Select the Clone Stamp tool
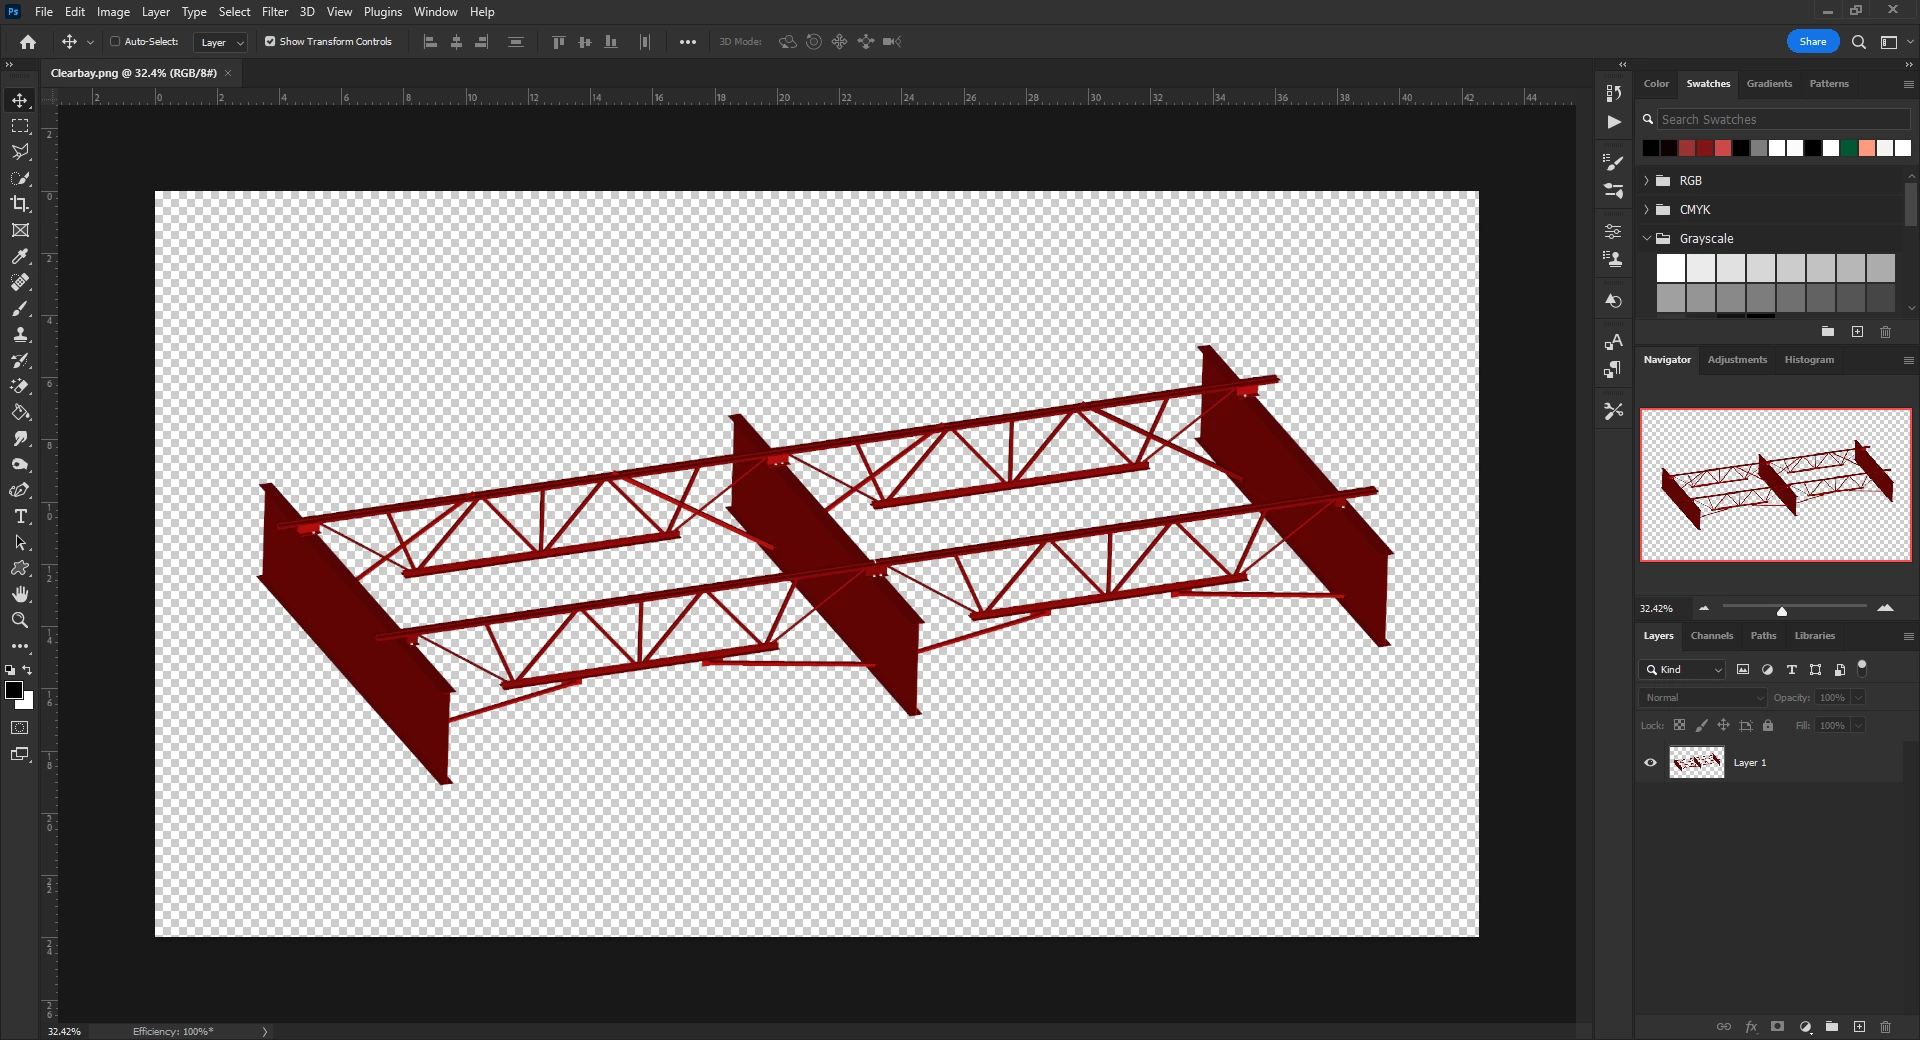This screenshot has height=1040, width=1920. coord(20,334)
